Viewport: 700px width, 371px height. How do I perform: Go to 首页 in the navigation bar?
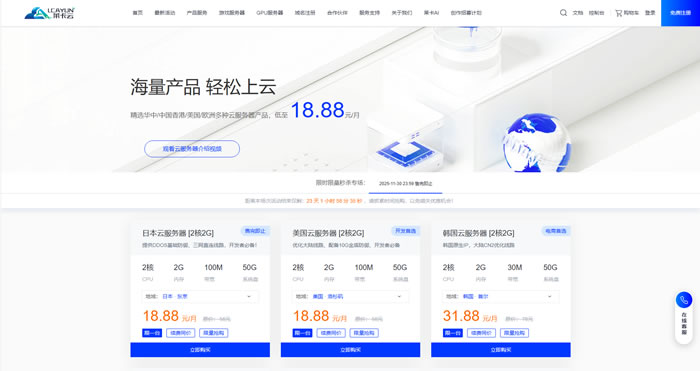tap(138, 13)
